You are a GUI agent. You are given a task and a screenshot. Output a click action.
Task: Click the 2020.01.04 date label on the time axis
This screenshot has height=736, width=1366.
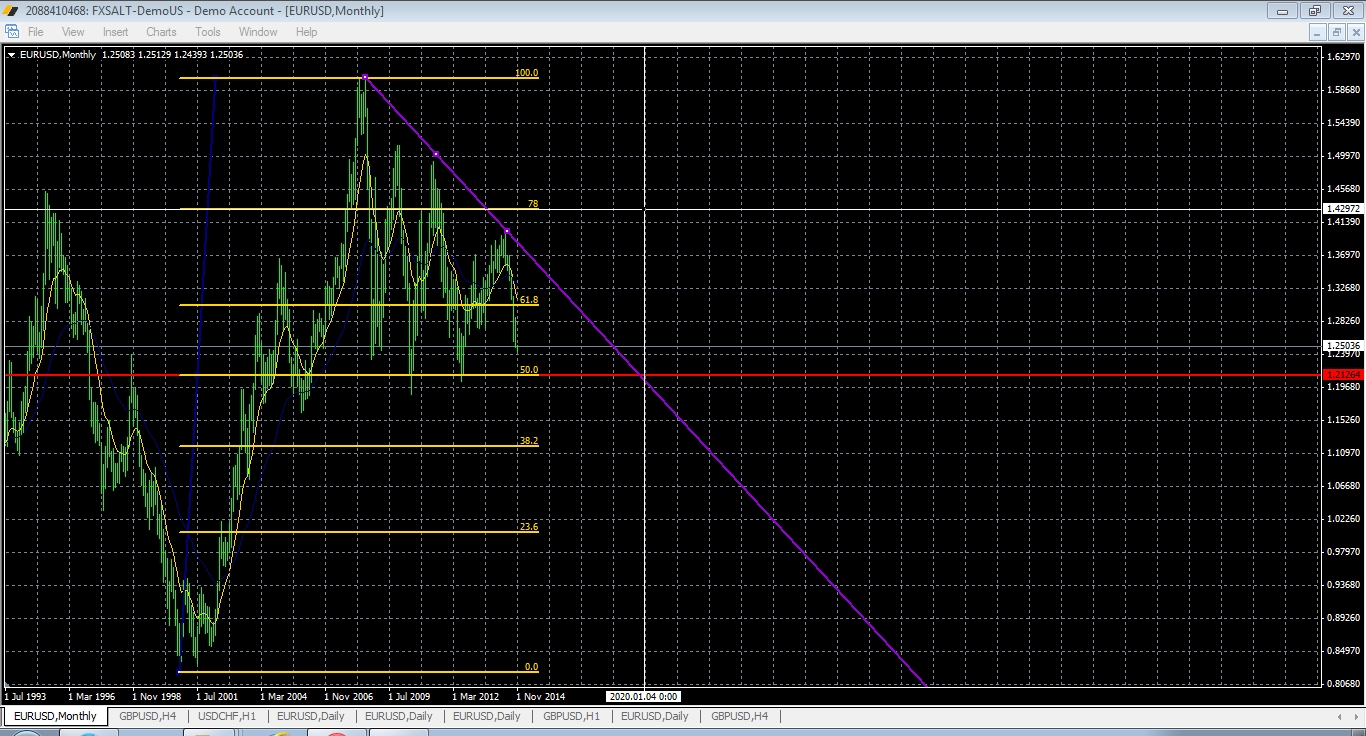tap(645, 697)
